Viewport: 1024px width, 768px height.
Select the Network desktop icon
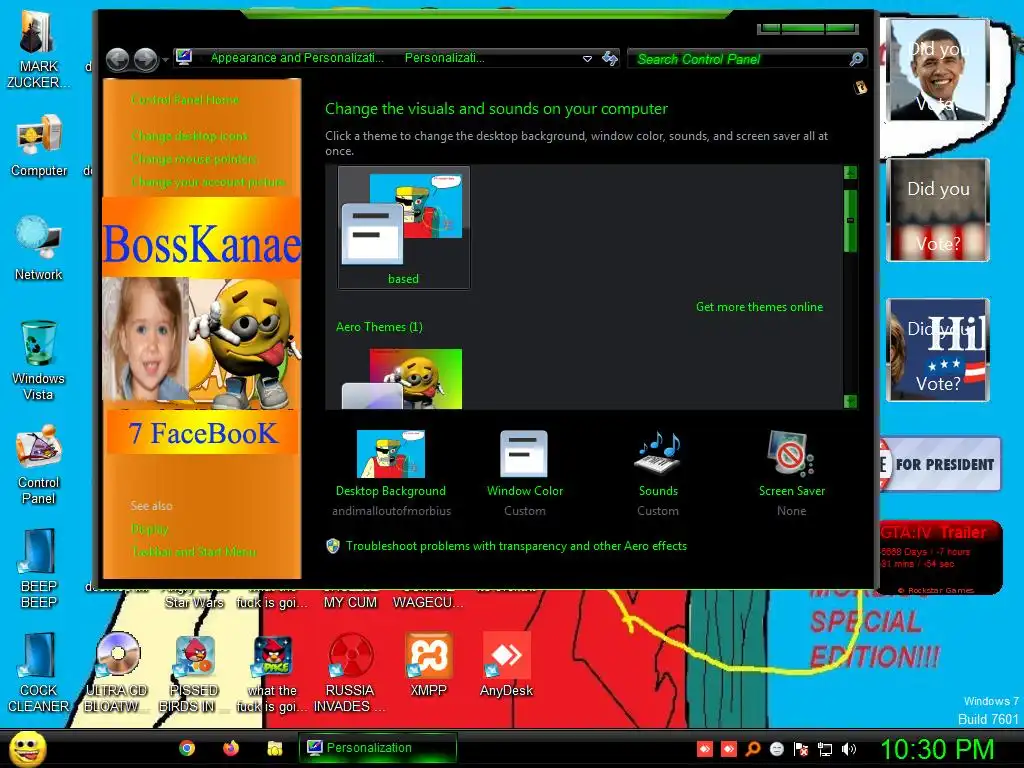[39, 249]
